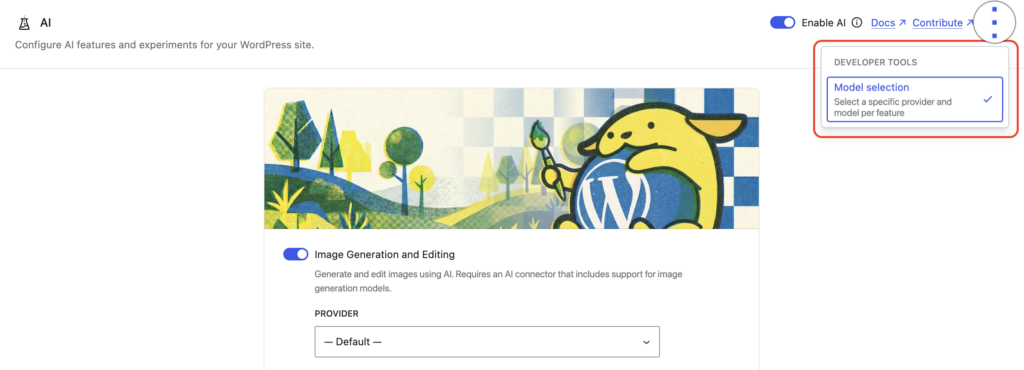Click the 'Image Generation and Editing' label
Viewport: 1024px width, 370px height.
pos(385,254)
